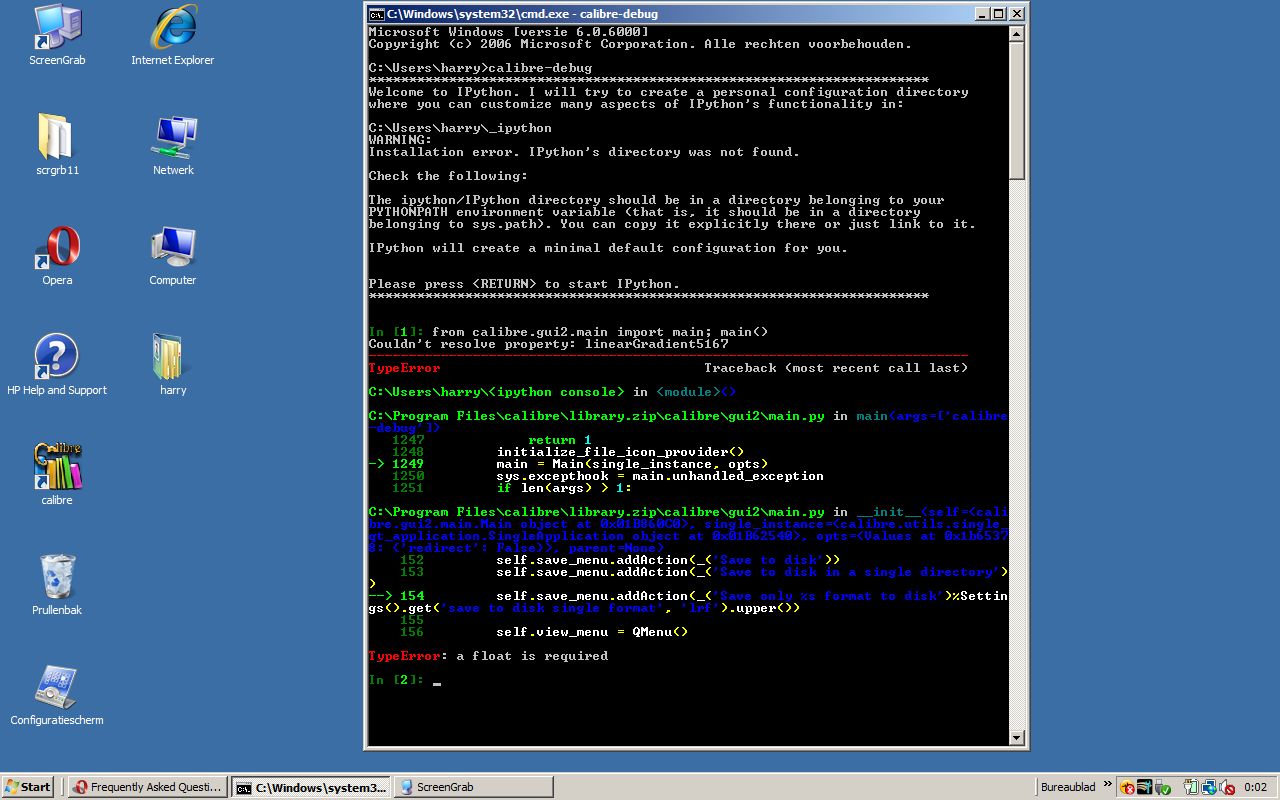Click the yellow security alert tray icon
The width and height of the screenshot is (1280, 800).
click(x=1127, y=787)
